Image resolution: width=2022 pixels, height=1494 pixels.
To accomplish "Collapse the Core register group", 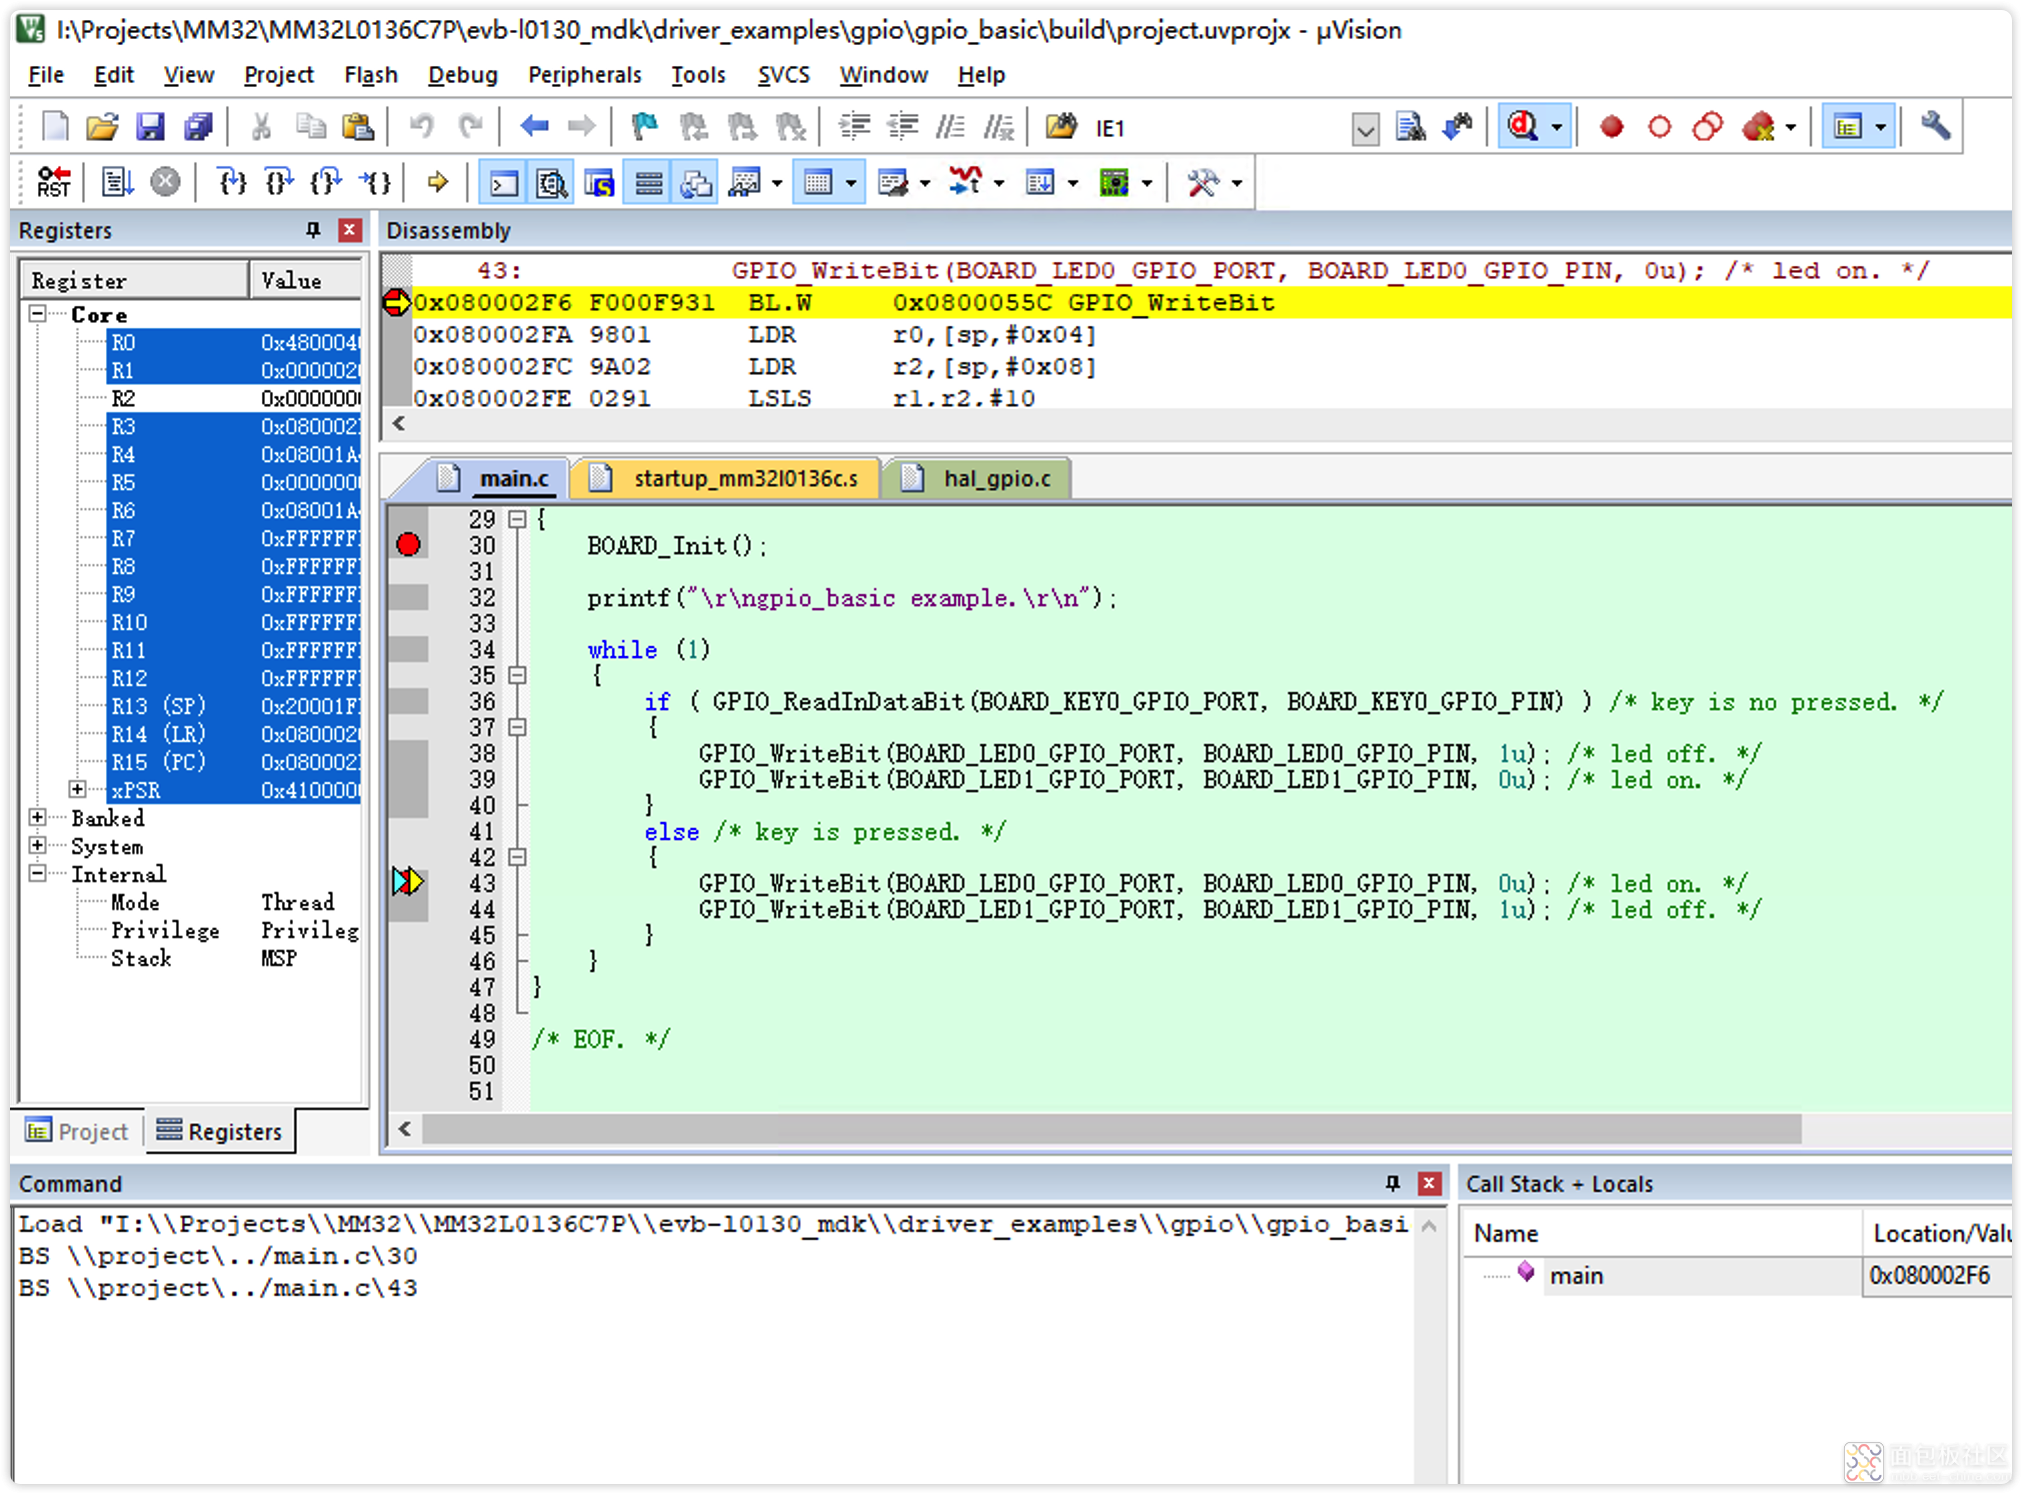I will coord(38,314).
